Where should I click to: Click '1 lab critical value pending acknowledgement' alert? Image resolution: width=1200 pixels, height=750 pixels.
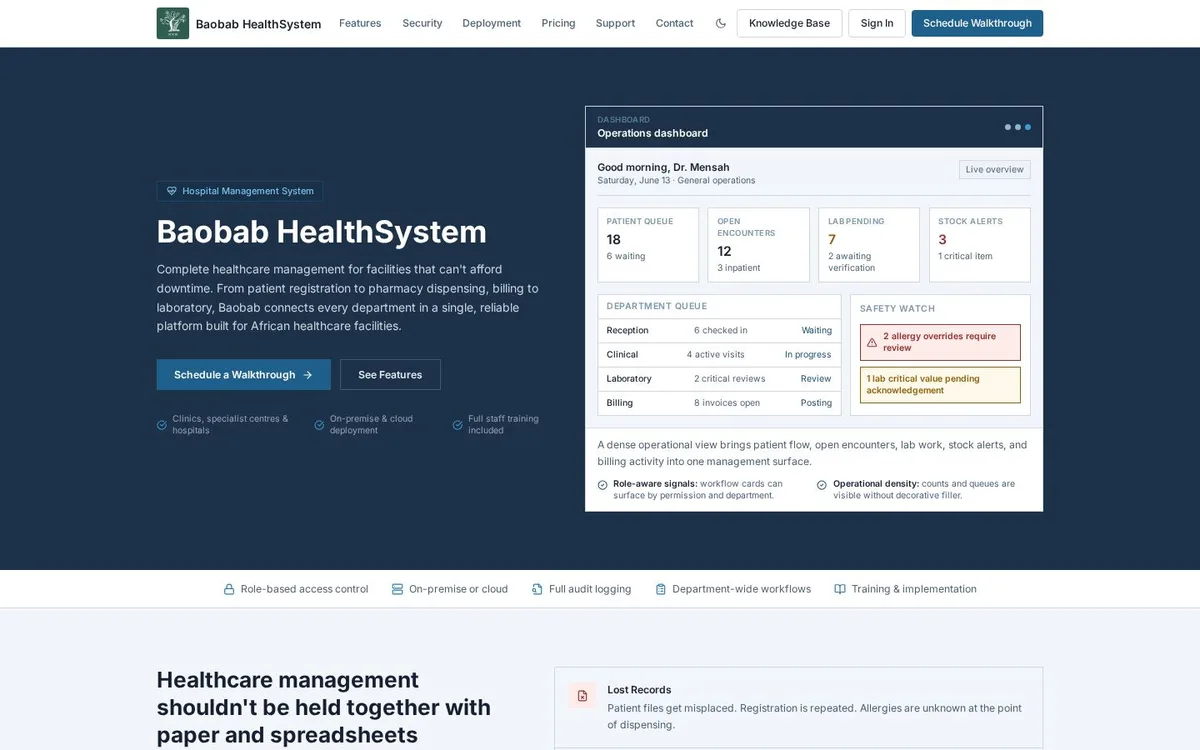coord(940,385)
